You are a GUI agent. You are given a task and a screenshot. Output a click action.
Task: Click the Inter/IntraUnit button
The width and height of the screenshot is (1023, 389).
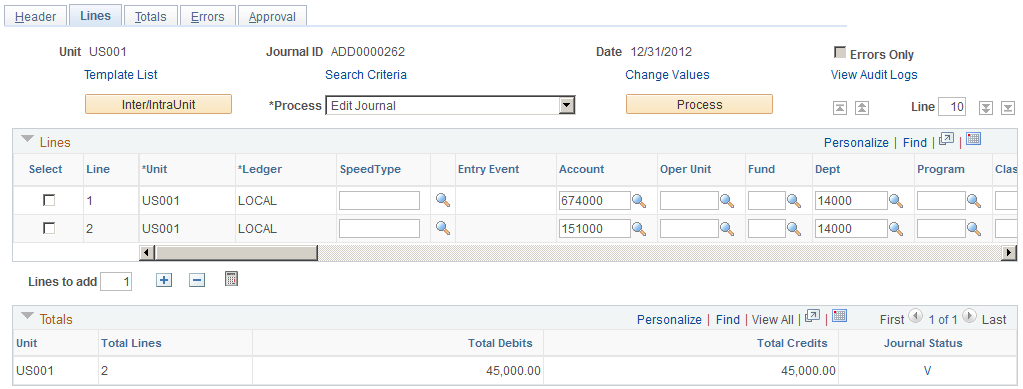click(159, 104)
